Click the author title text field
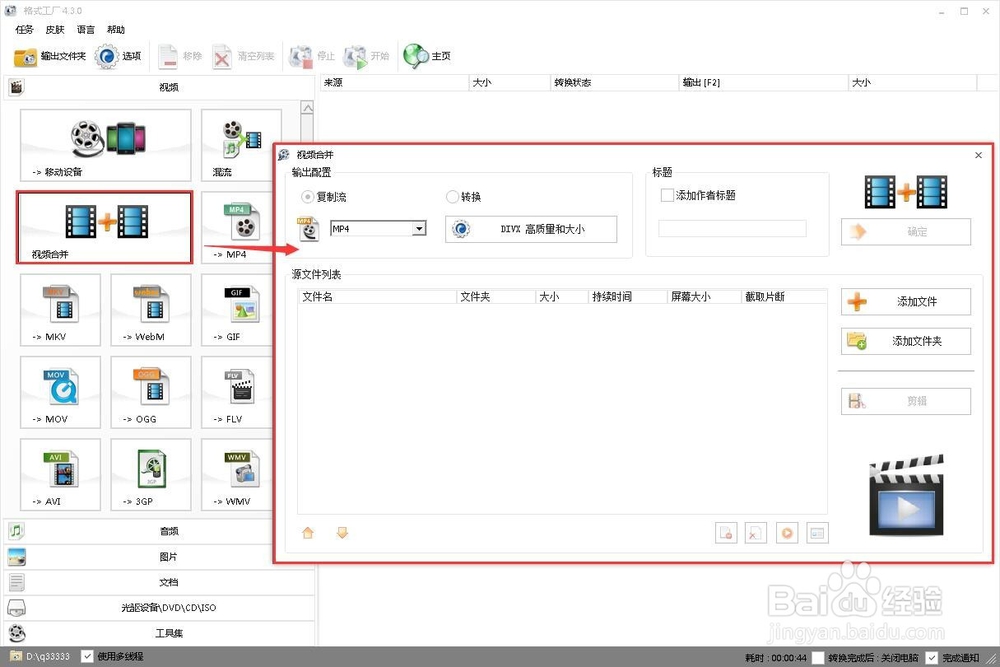Screen dimensions: 1000x667 (732, 228)
